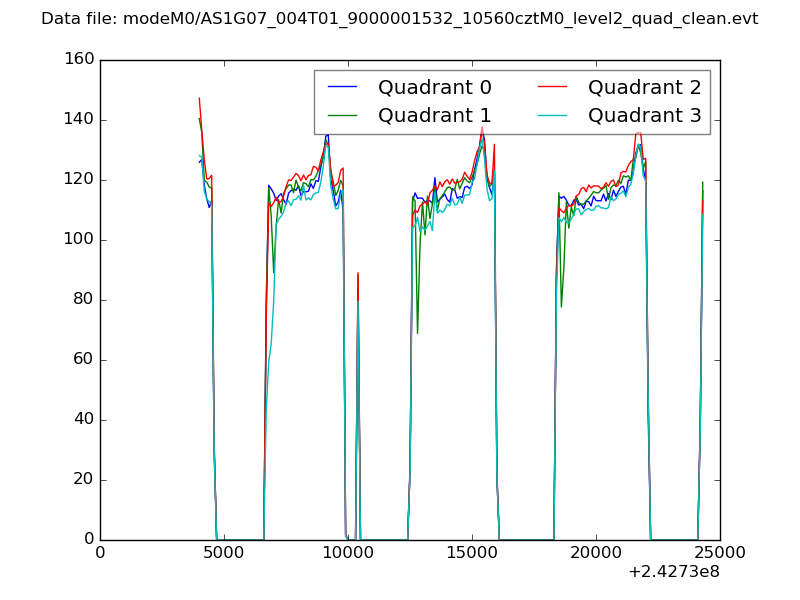Viewport: 800px width, 600px height.
Task: Click the 10000 x-axis tick label
Action: [348, 553]
